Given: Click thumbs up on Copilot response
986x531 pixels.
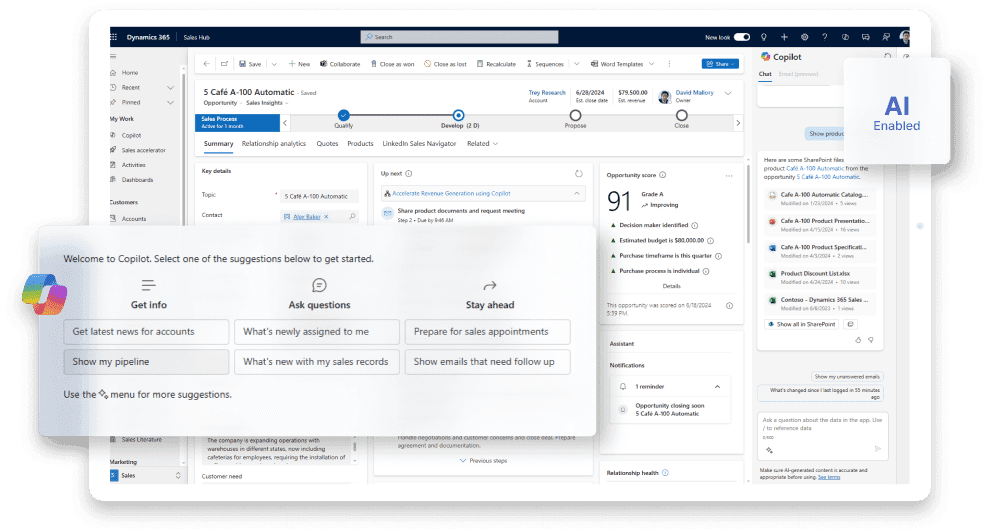Looking at the screenshot, I should [858, 340].
